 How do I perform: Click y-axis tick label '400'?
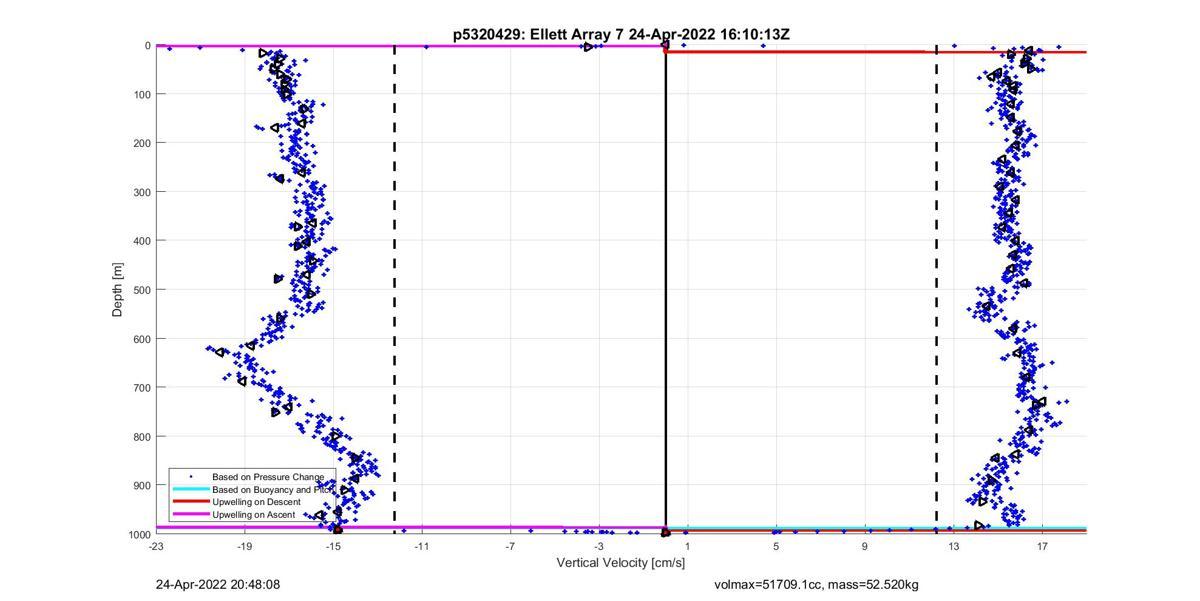(x=142, y=241)
